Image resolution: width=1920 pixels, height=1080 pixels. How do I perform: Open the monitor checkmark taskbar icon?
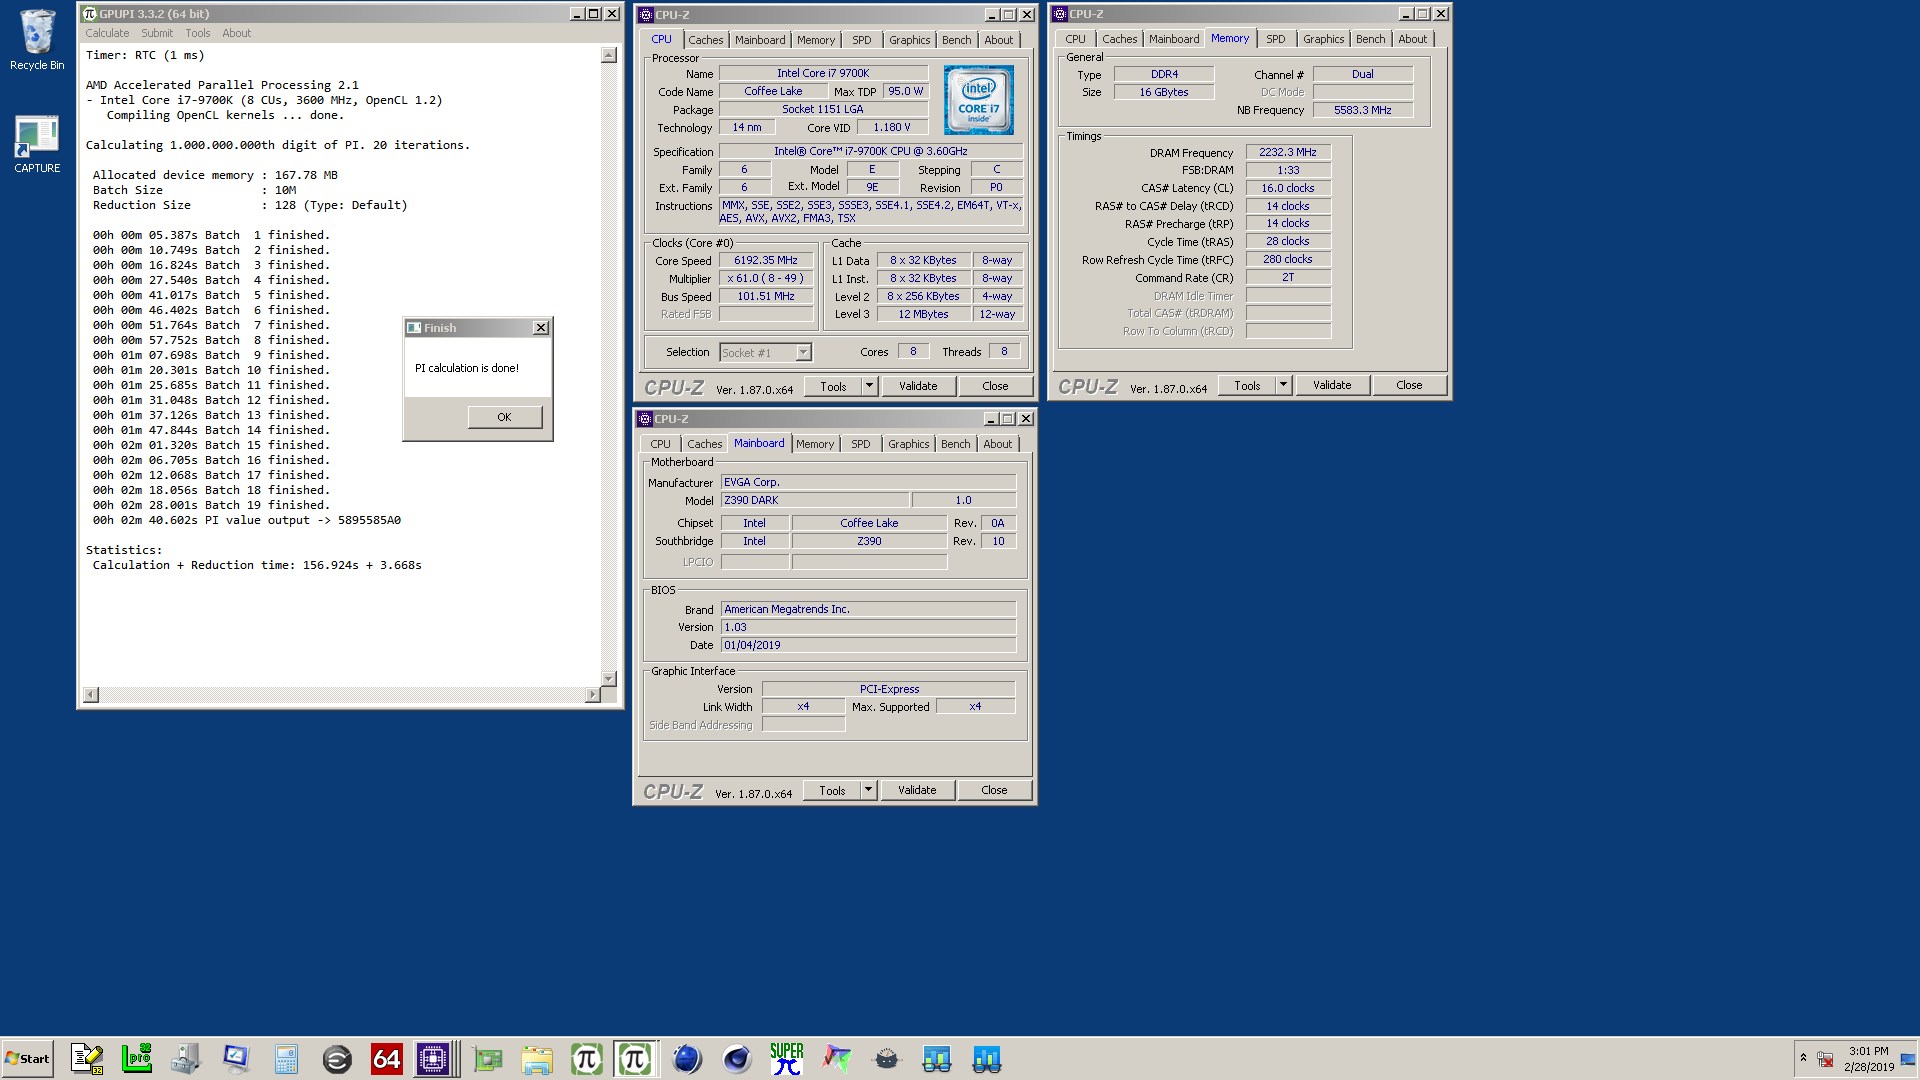tap(236, 1059)
